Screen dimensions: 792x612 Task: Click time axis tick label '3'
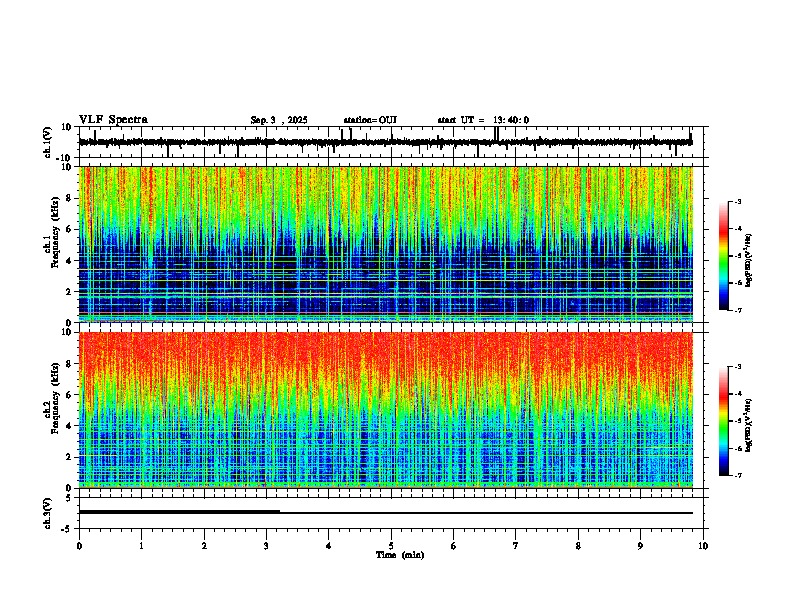pos(266,546)
